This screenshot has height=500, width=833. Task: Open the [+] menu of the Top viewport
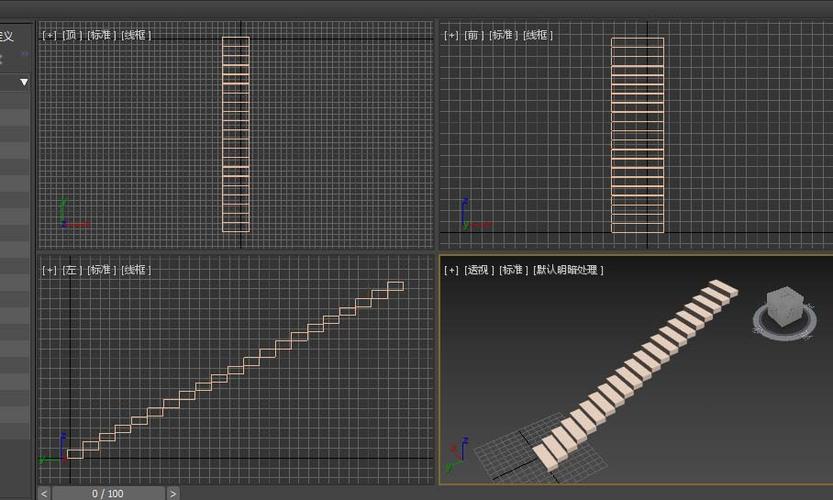[49, 35]
